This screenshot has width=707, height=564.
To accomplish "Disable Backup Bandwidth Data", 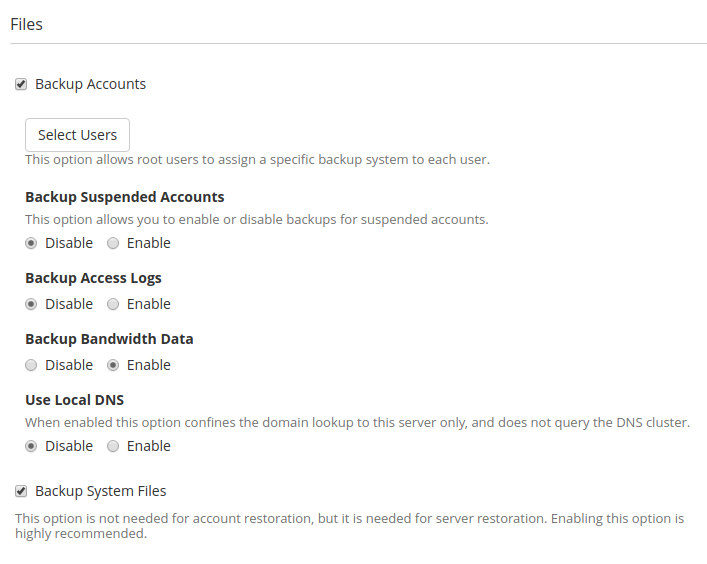I will tap(31, 365).
